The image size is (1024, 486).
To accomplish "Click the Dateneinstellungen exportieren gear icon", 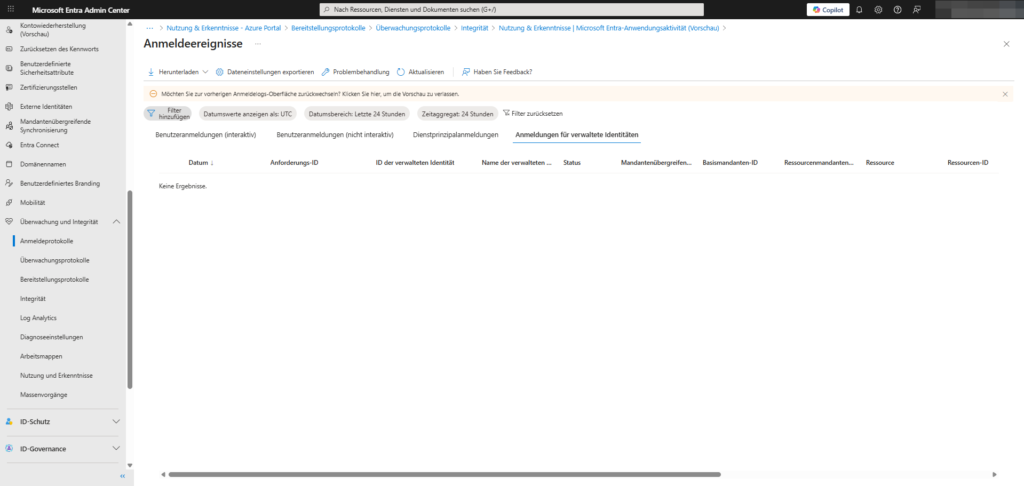I will 220,72.
